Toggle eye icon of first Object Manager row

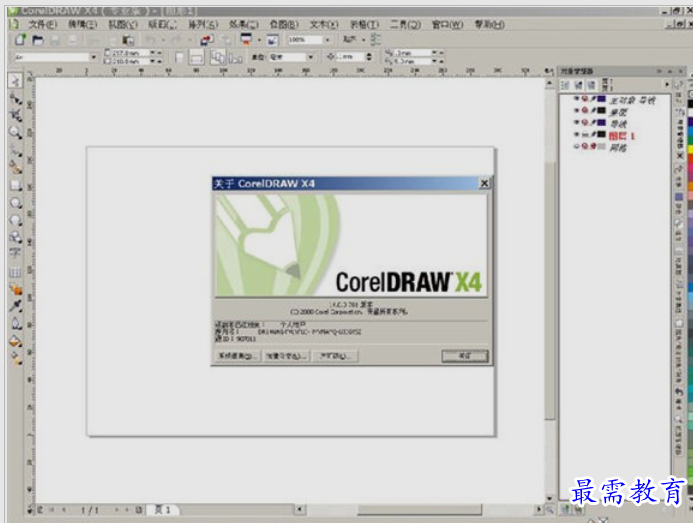(576, 98)
